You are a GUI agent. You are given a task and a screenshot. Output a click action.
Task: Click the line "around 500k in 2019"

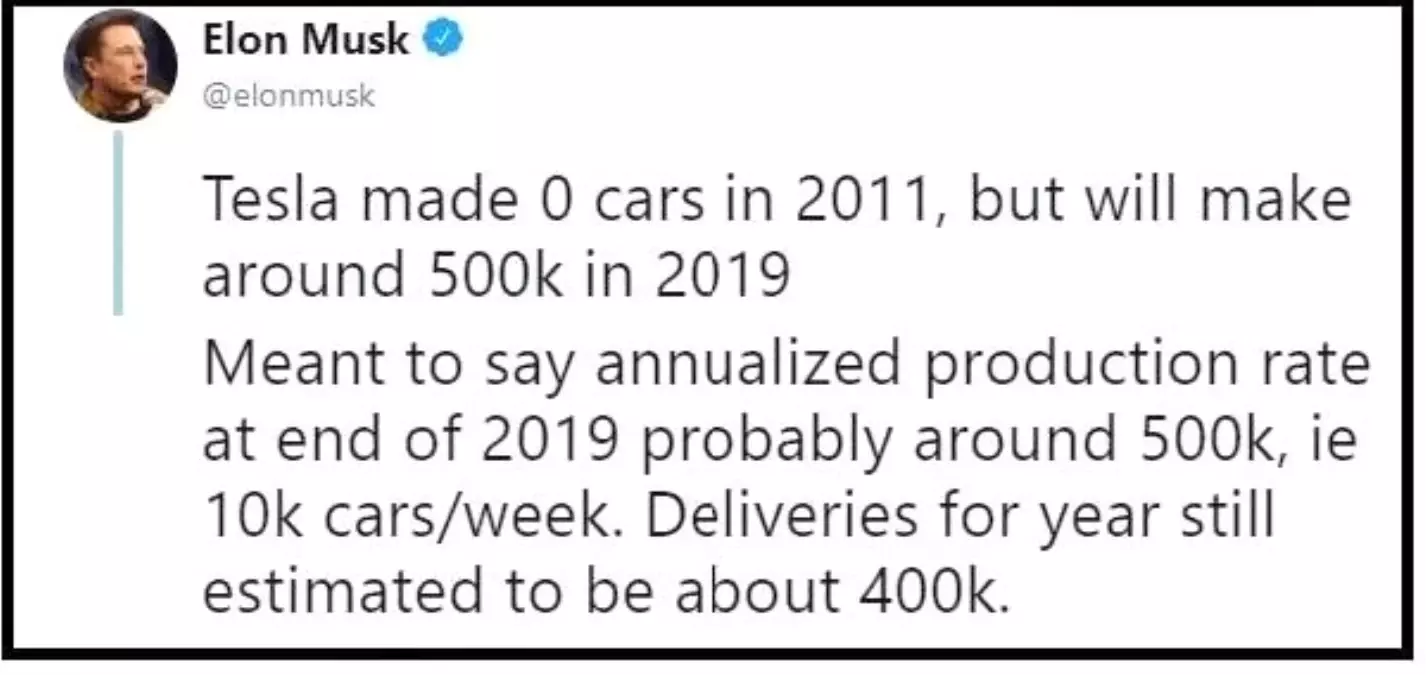tap(496, 276)
